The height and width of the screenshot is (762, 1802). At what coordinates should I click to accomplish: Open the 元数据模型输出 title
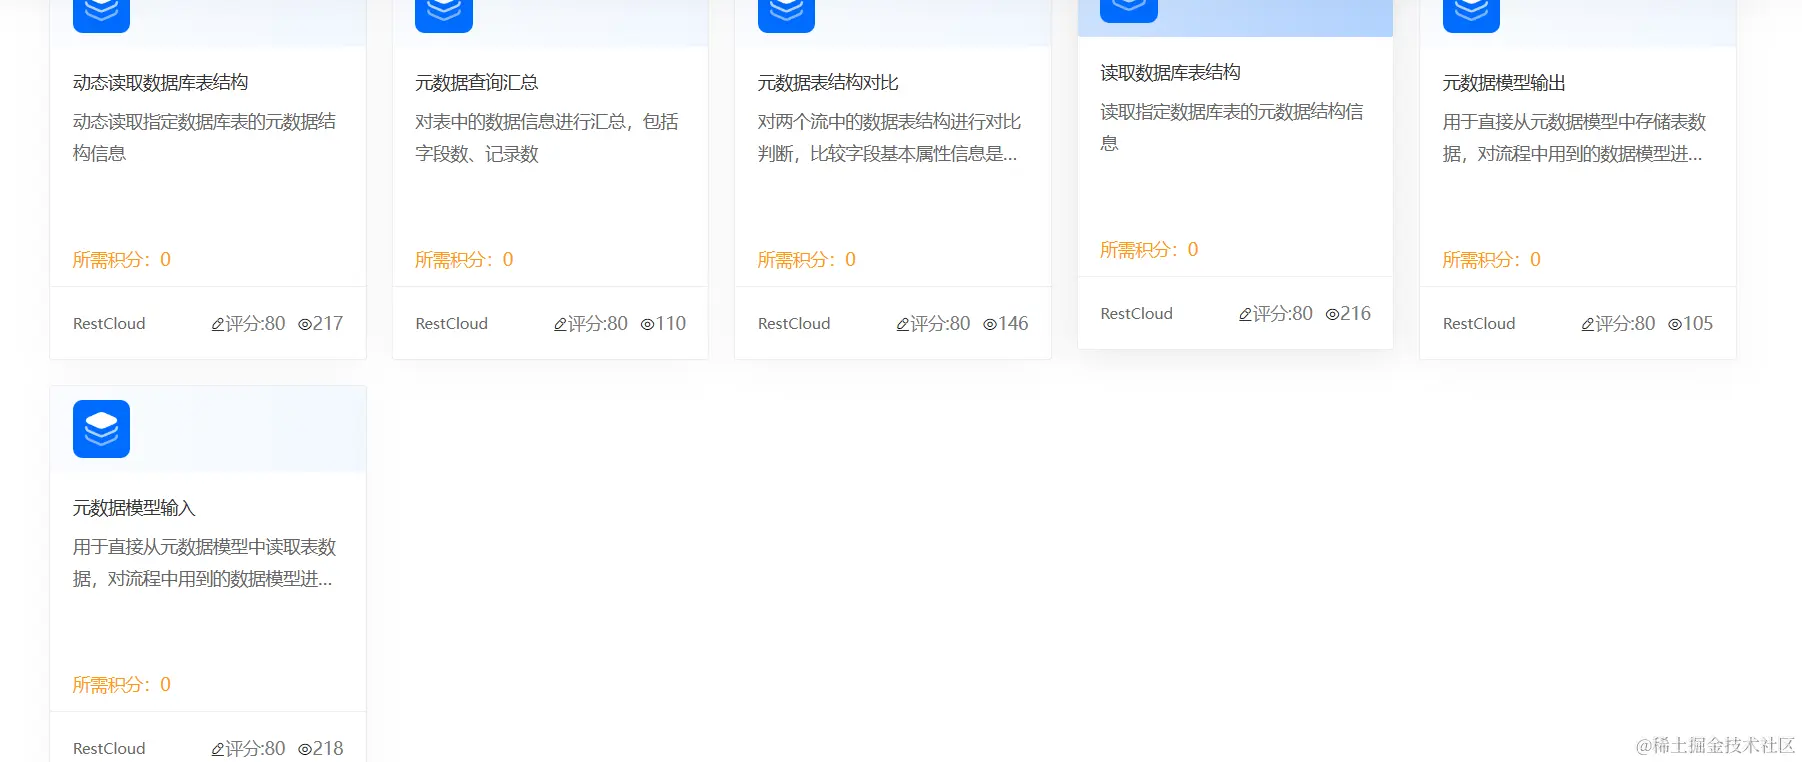tap(1504, 83)
